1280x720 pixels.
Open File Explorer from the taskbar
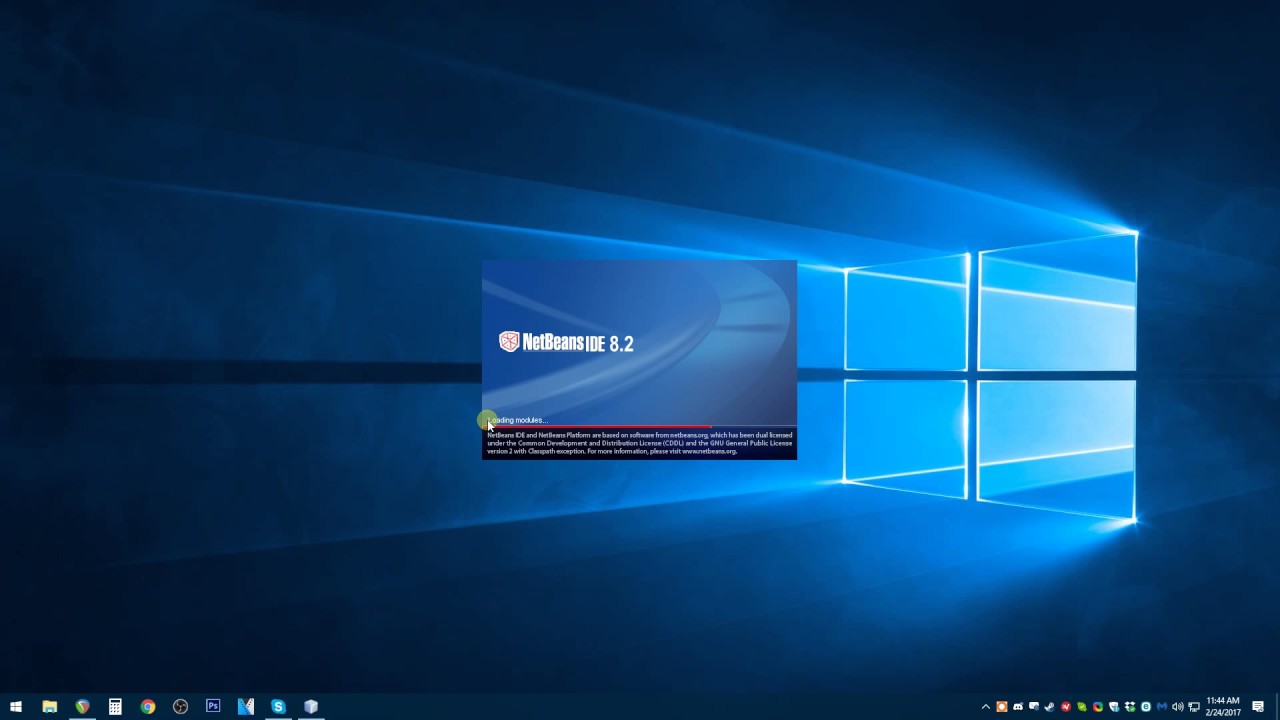click(x=49, y=706)
